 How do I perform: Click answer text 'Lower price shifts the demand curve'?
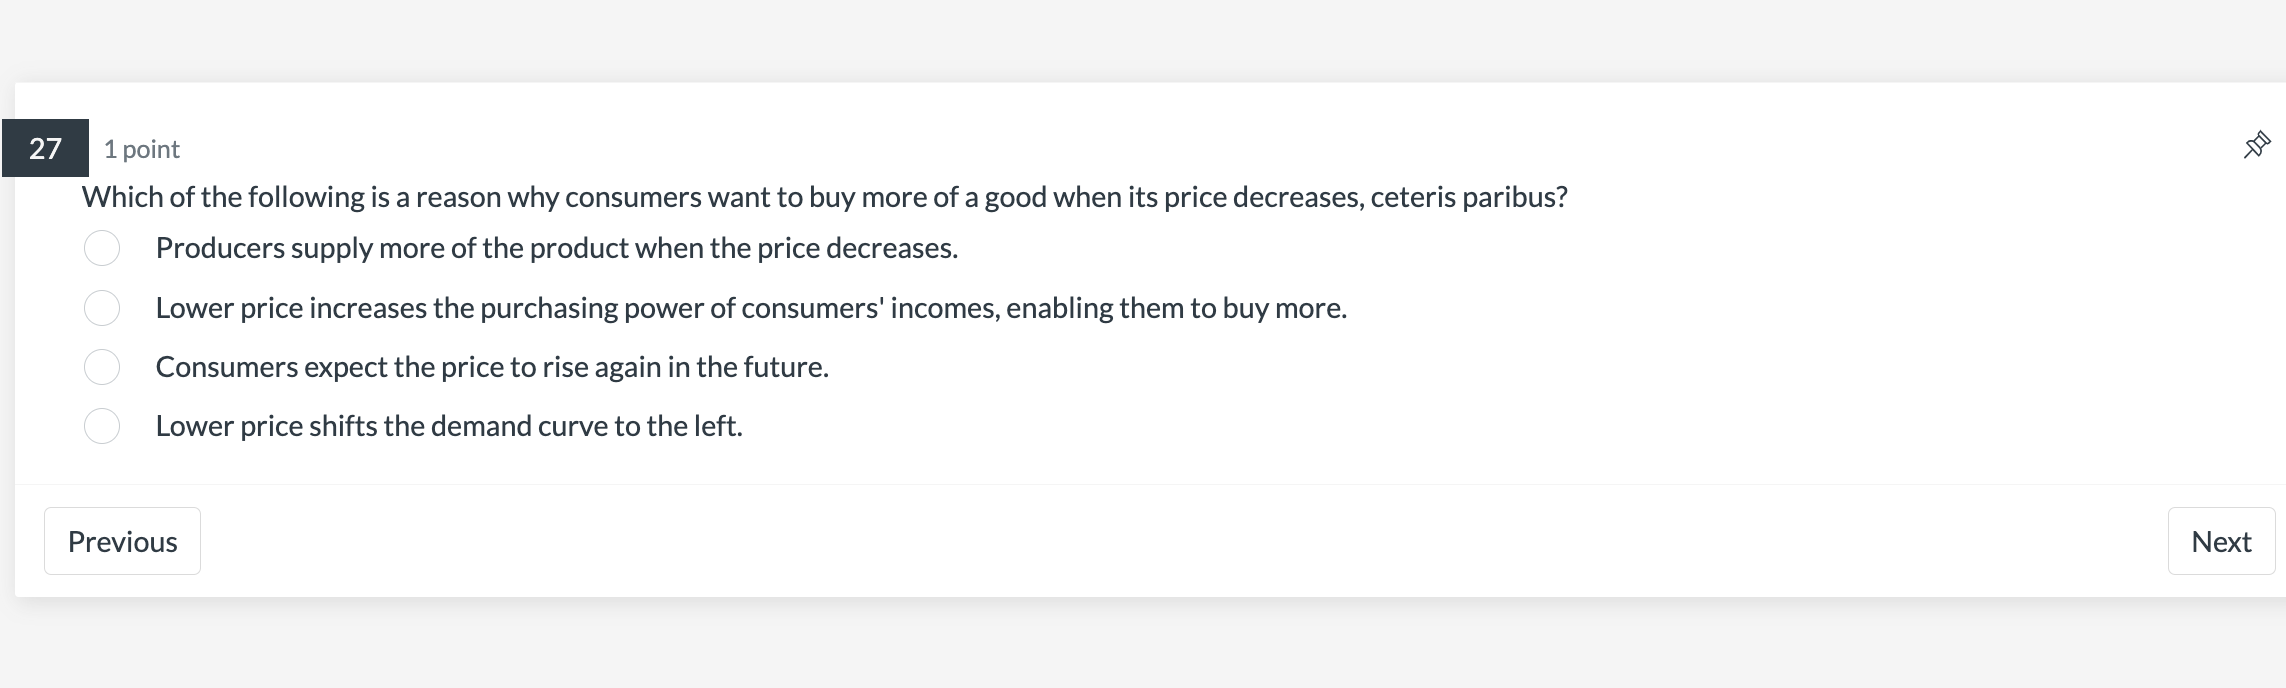449,426
